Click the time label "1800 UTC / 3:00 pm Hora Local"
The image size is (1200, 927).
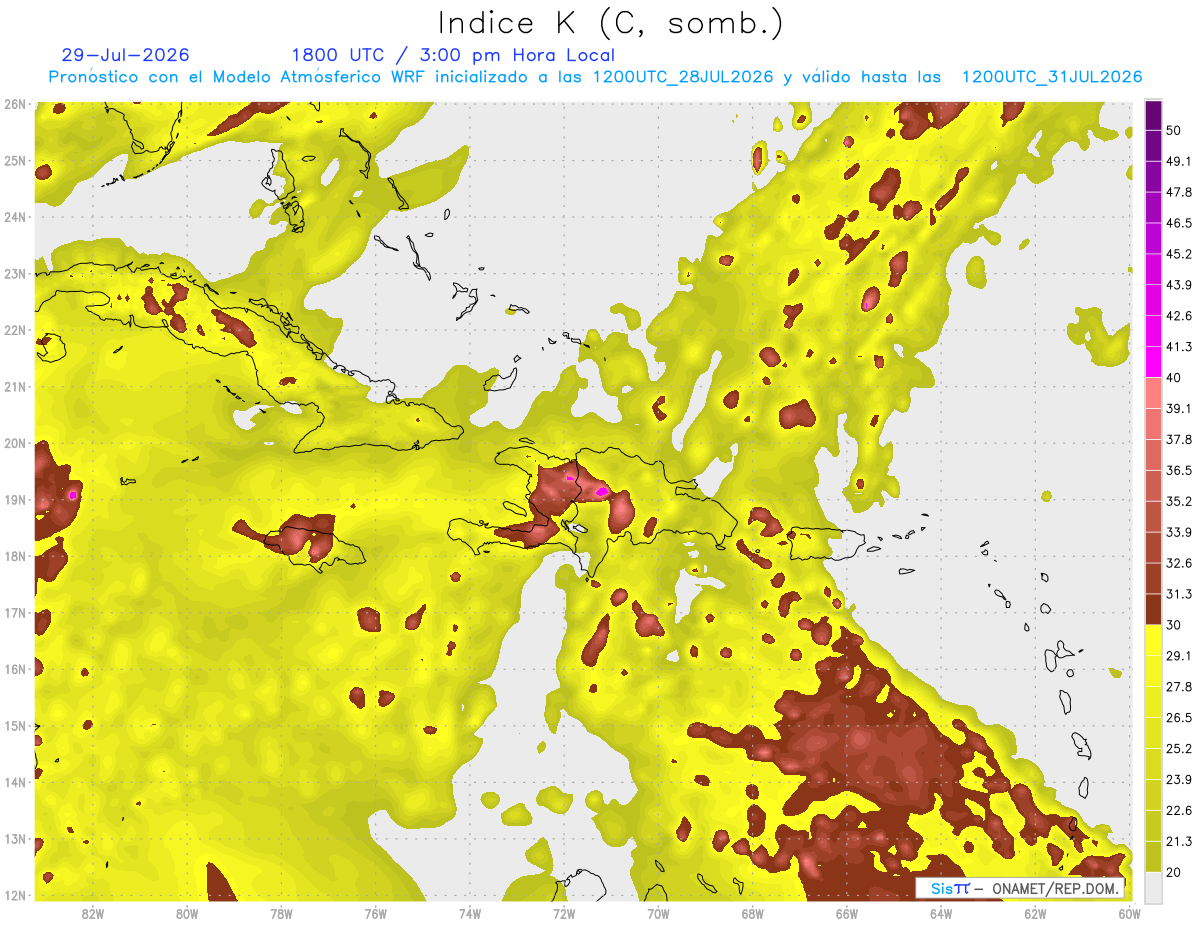tap(453, 55)
